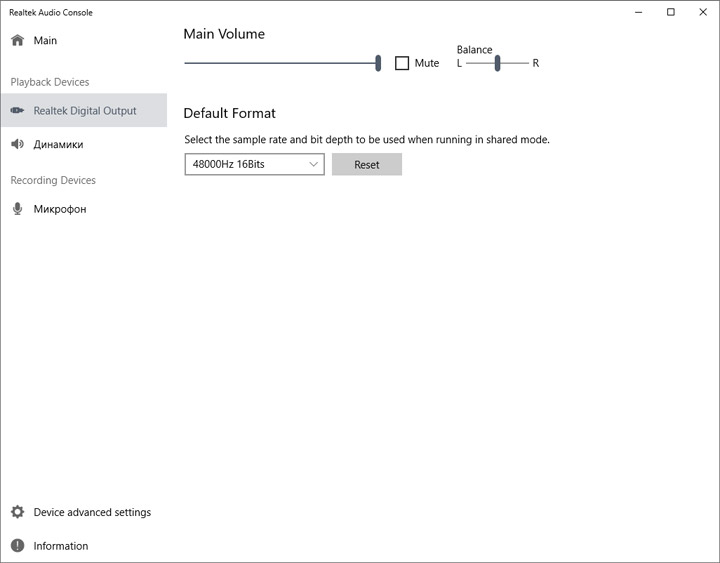The width and height of the screenshot is (720, 563).
Task: Click the Balance slider thumb
Action: (x=497, y=63)
